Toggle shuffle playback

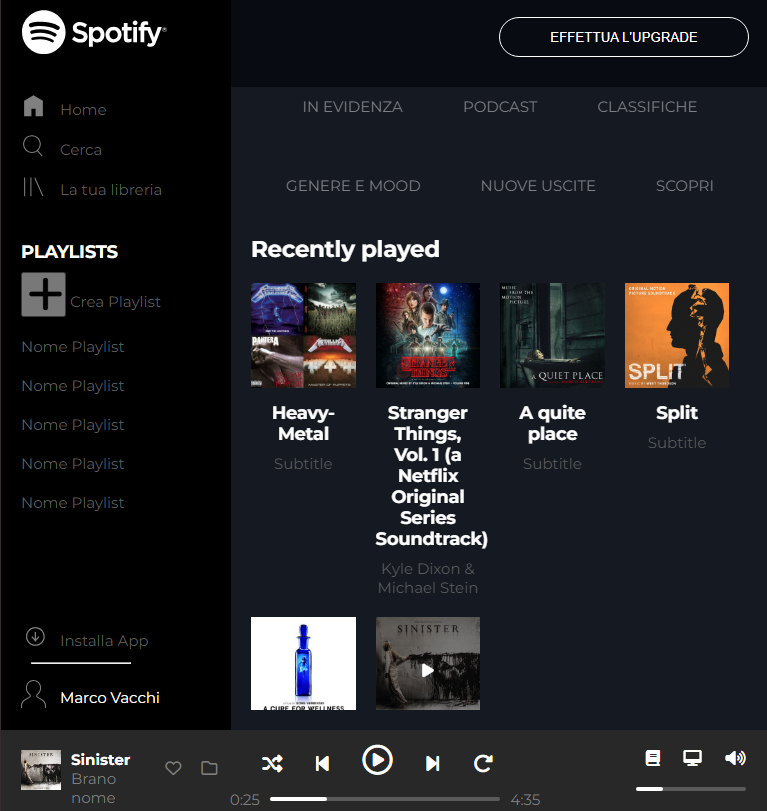(272, 764)
